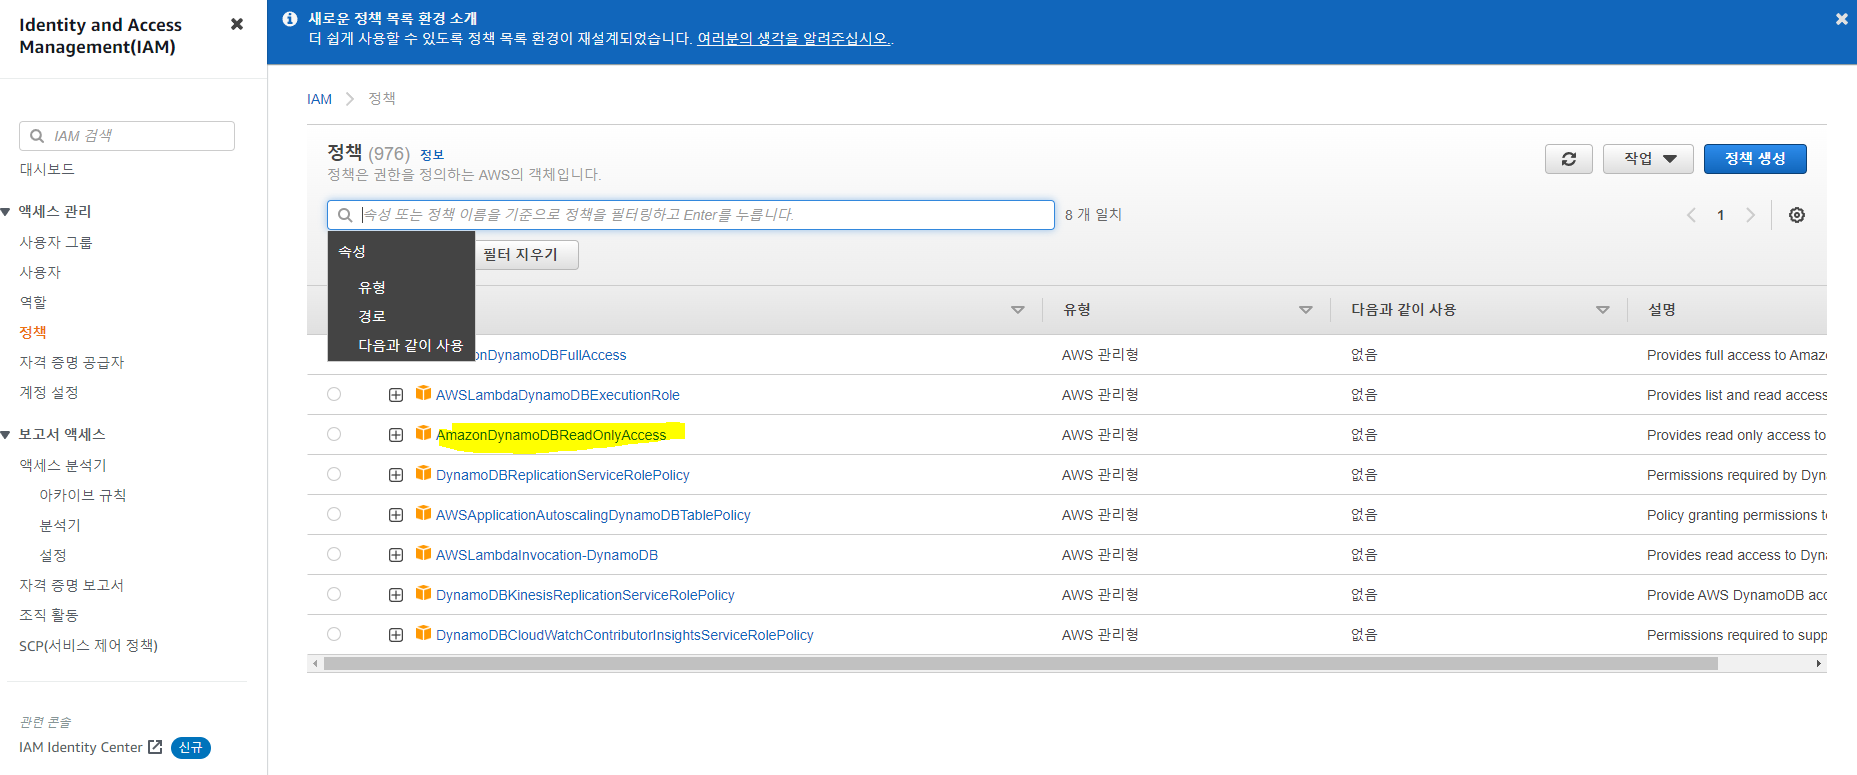The width and height of the screenshot is (1857, 775).
Task: Focus the policy filter search field
Action: pyautogui.click(x=691, y=215)
